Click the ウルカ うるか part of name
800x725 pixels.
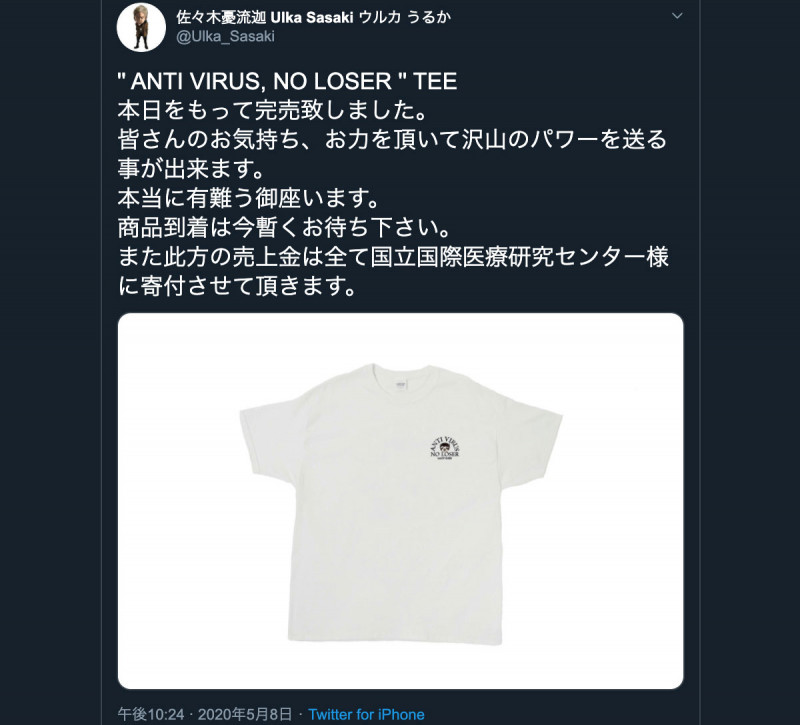(x=405, y=17)
